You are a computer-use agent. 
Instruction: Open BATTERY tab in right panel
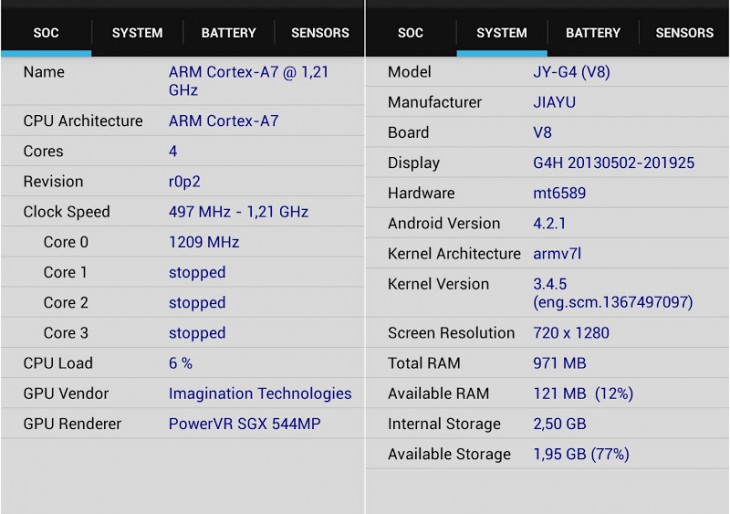[x=593, y=33]
